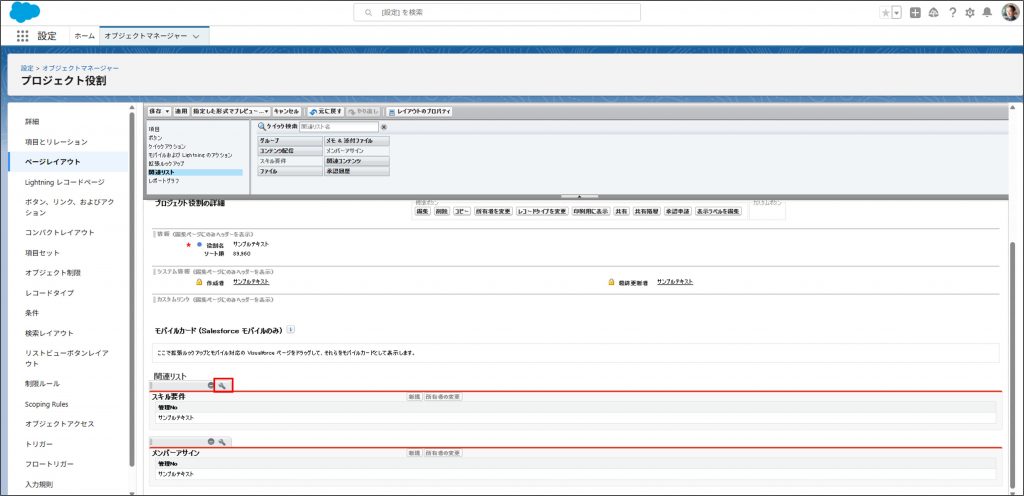The height and width of the screenshot is (496, 1024).
Task: Open the wrench settings for メンバーアサイン list
Action: 223,441
